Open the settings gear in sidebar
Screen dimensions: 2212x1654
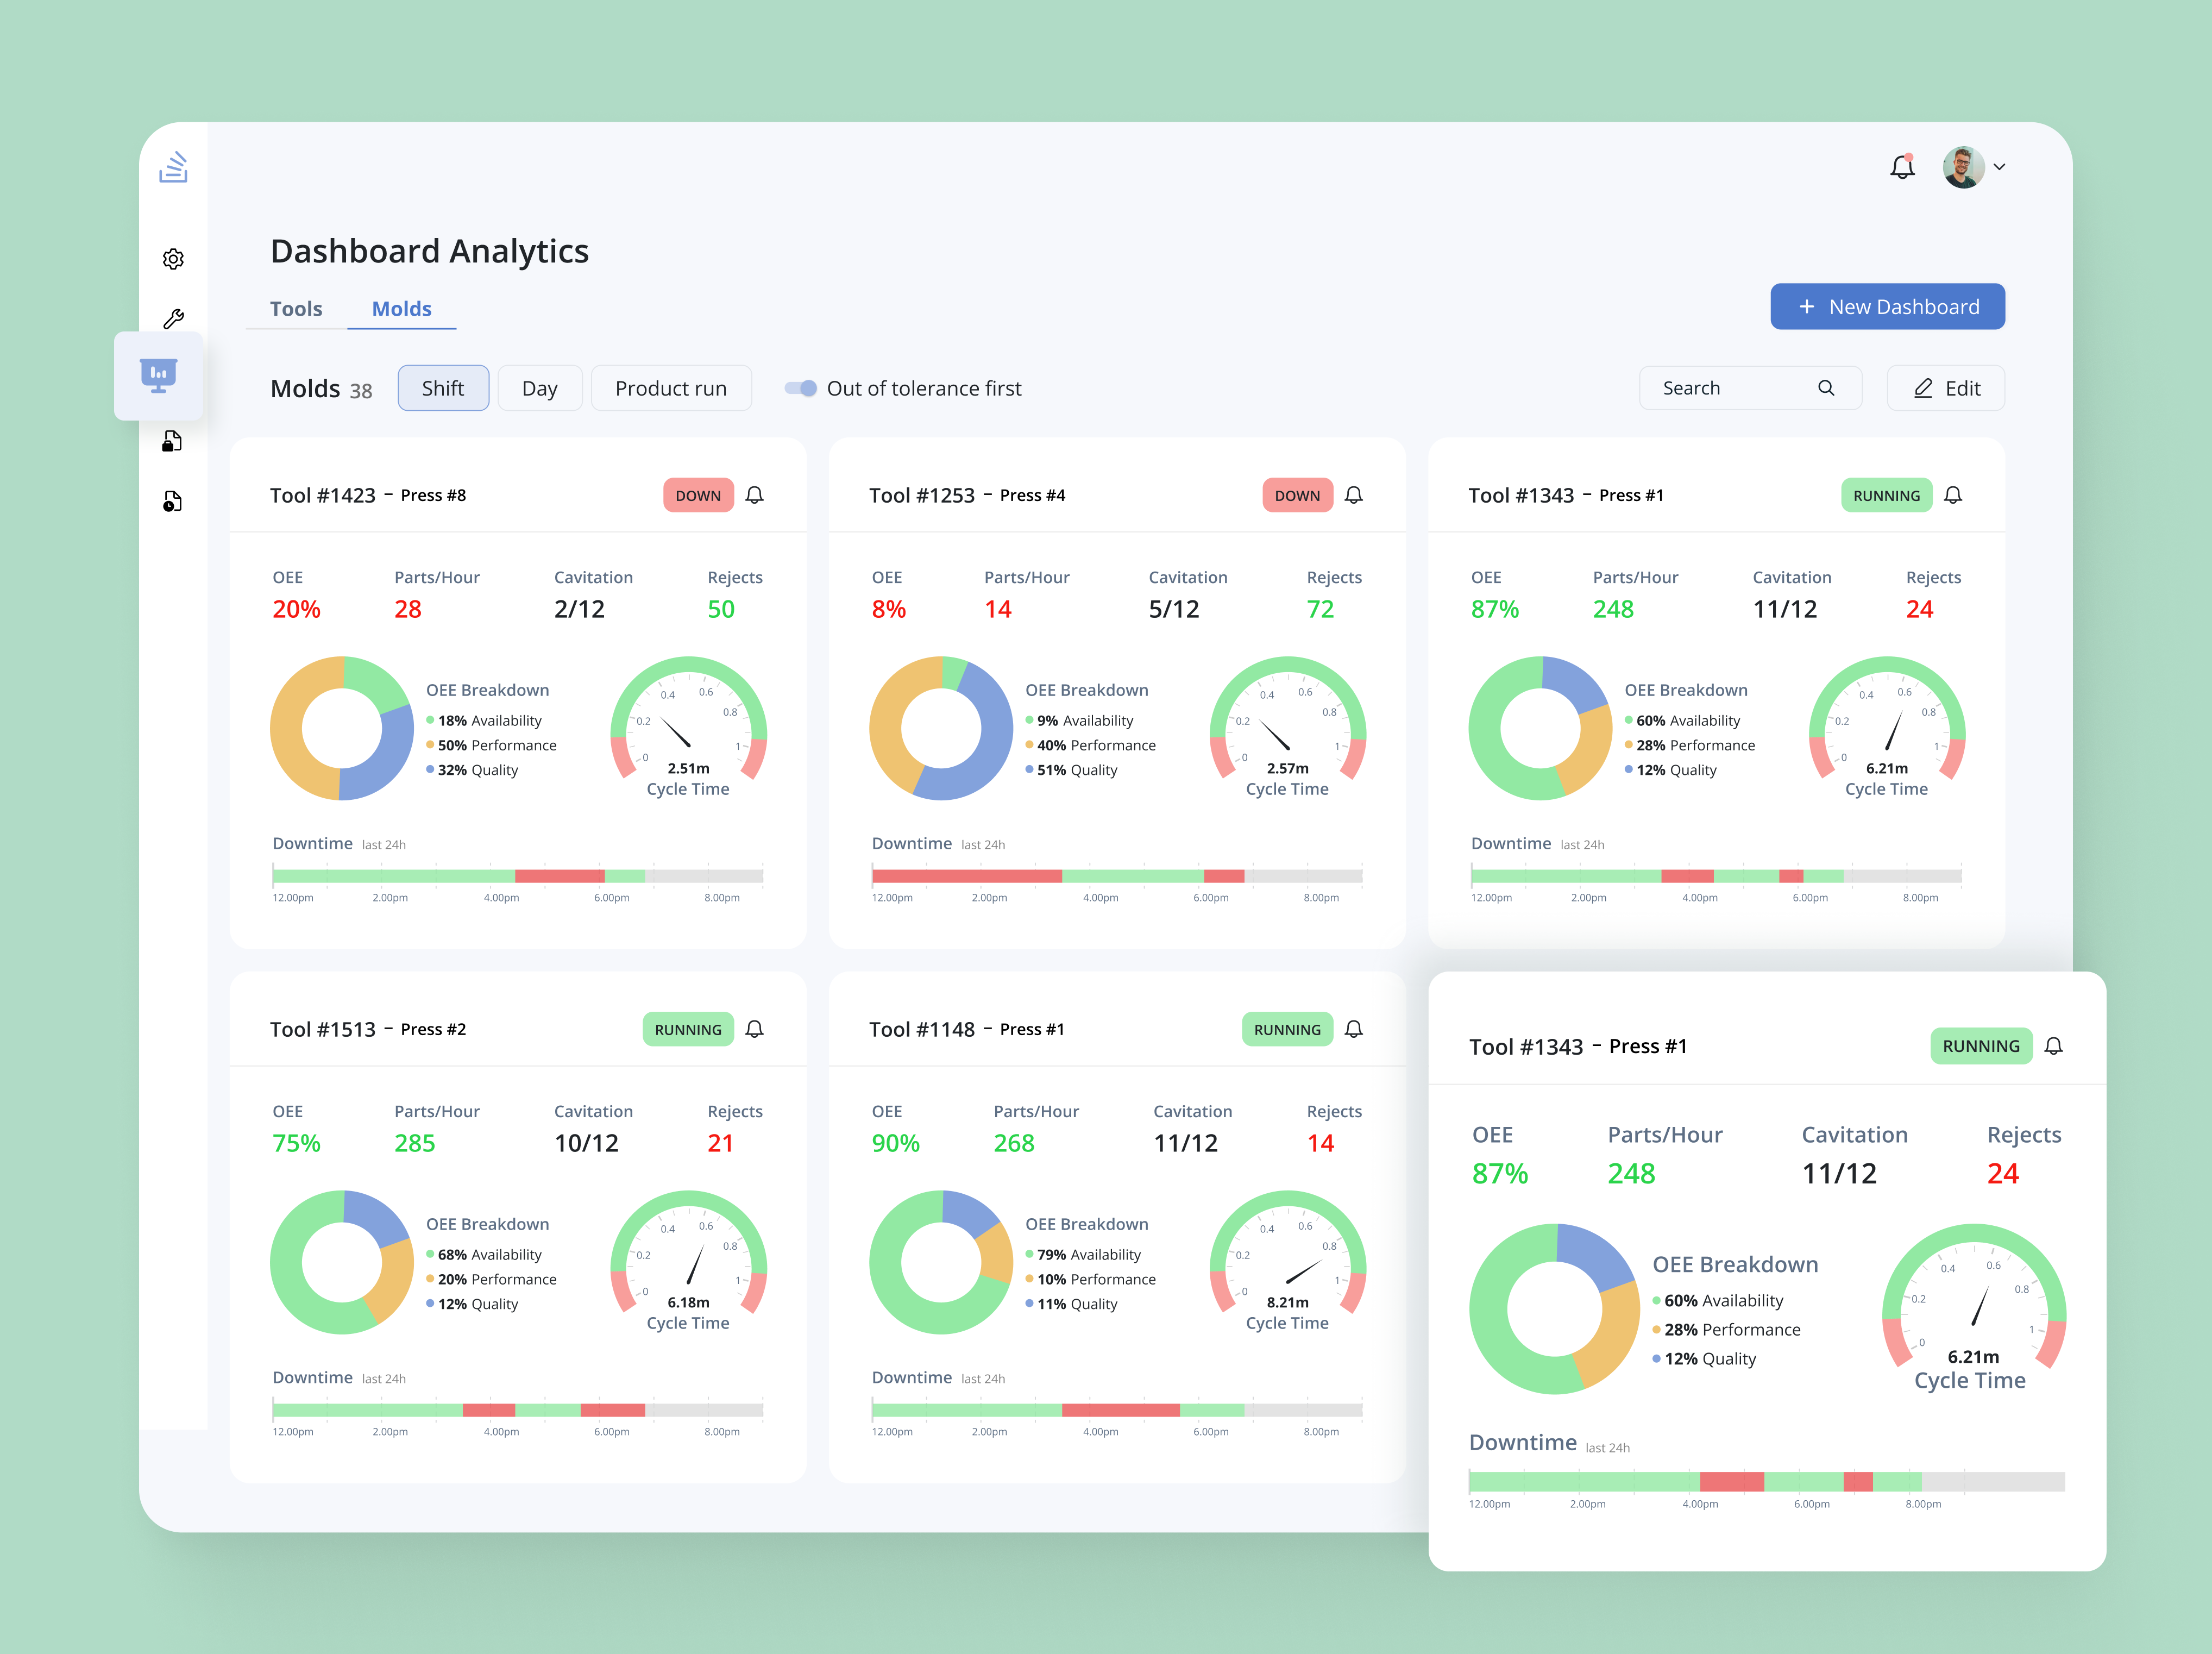click(173, 259)
